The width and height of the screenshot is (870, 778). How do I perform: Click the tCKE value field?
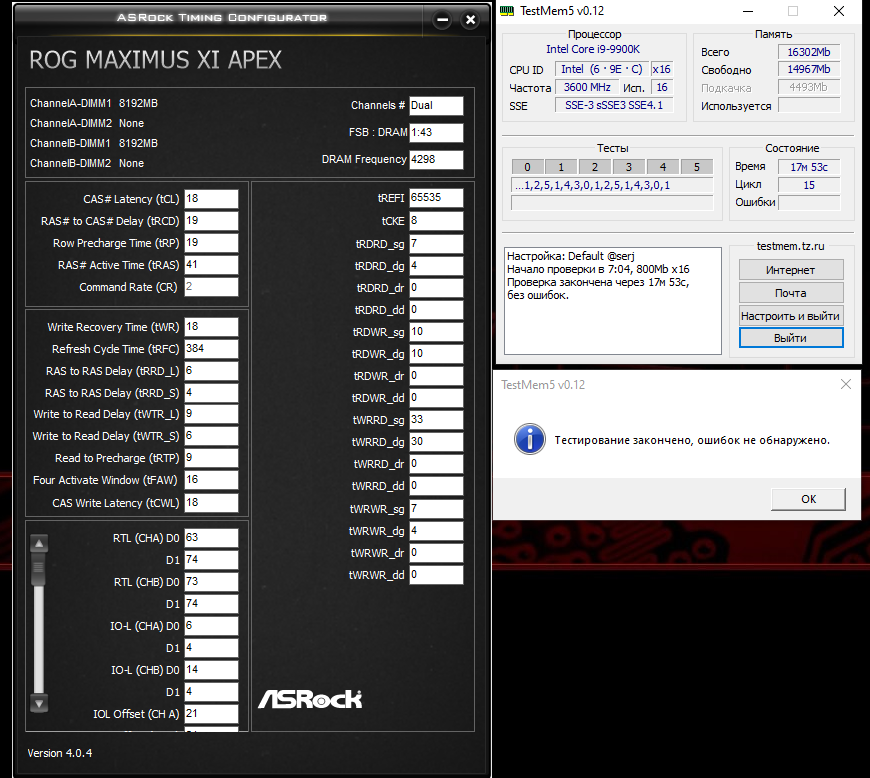pos(436,221)
